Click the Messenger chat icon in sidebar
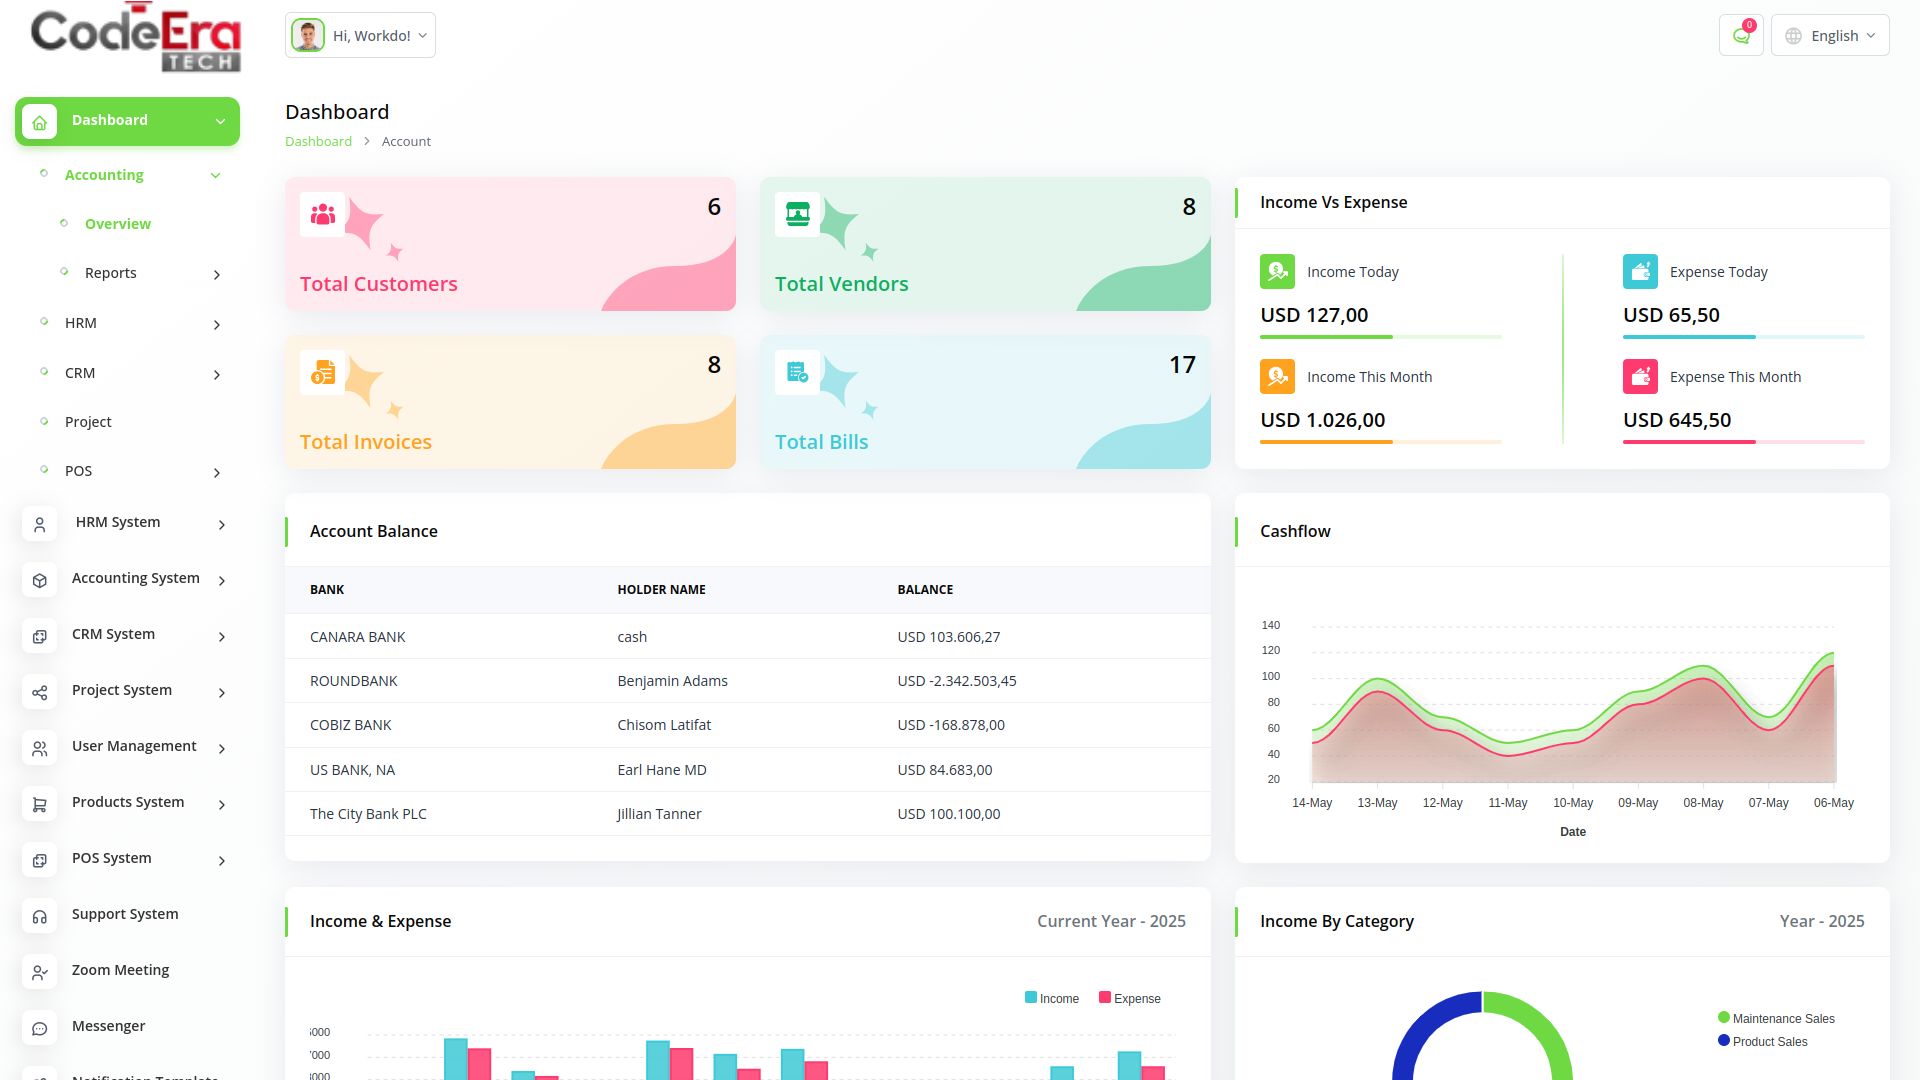 point(40,1028)
